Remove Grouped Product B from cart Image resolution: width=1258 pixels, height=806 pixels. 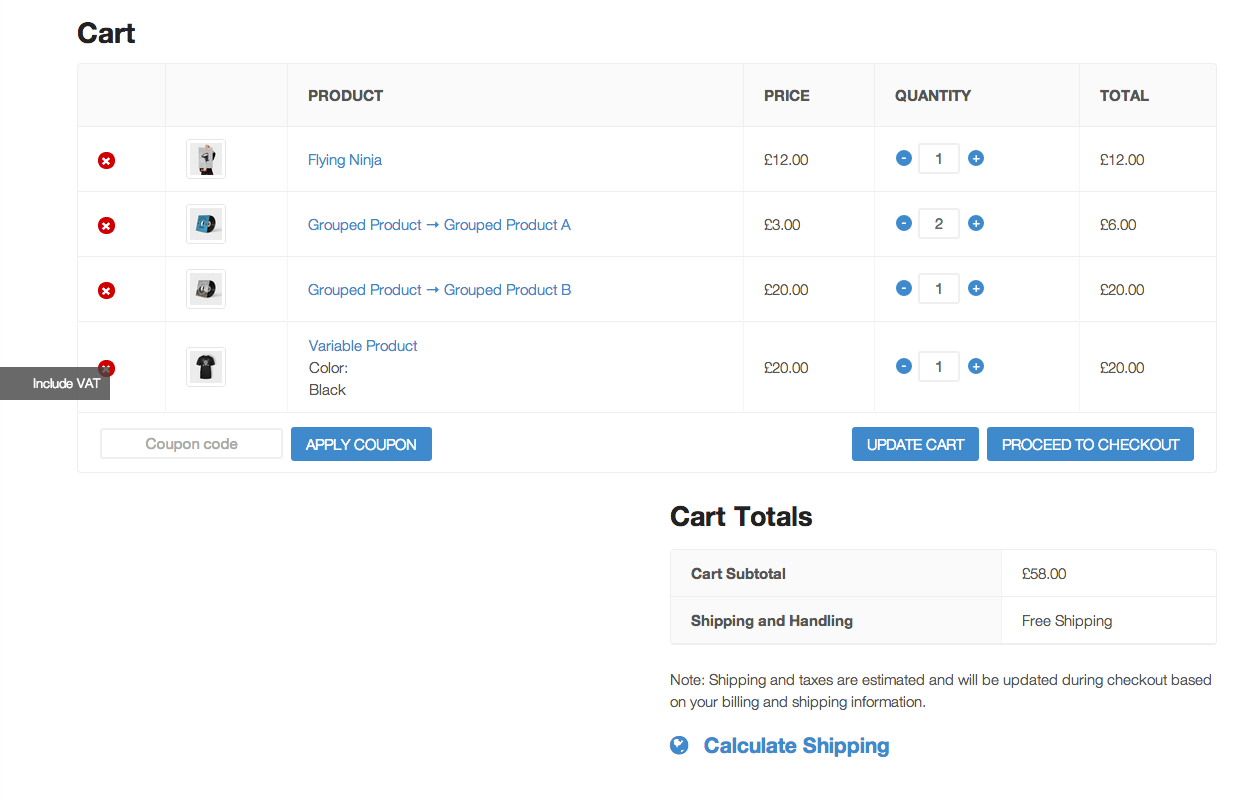106,290
